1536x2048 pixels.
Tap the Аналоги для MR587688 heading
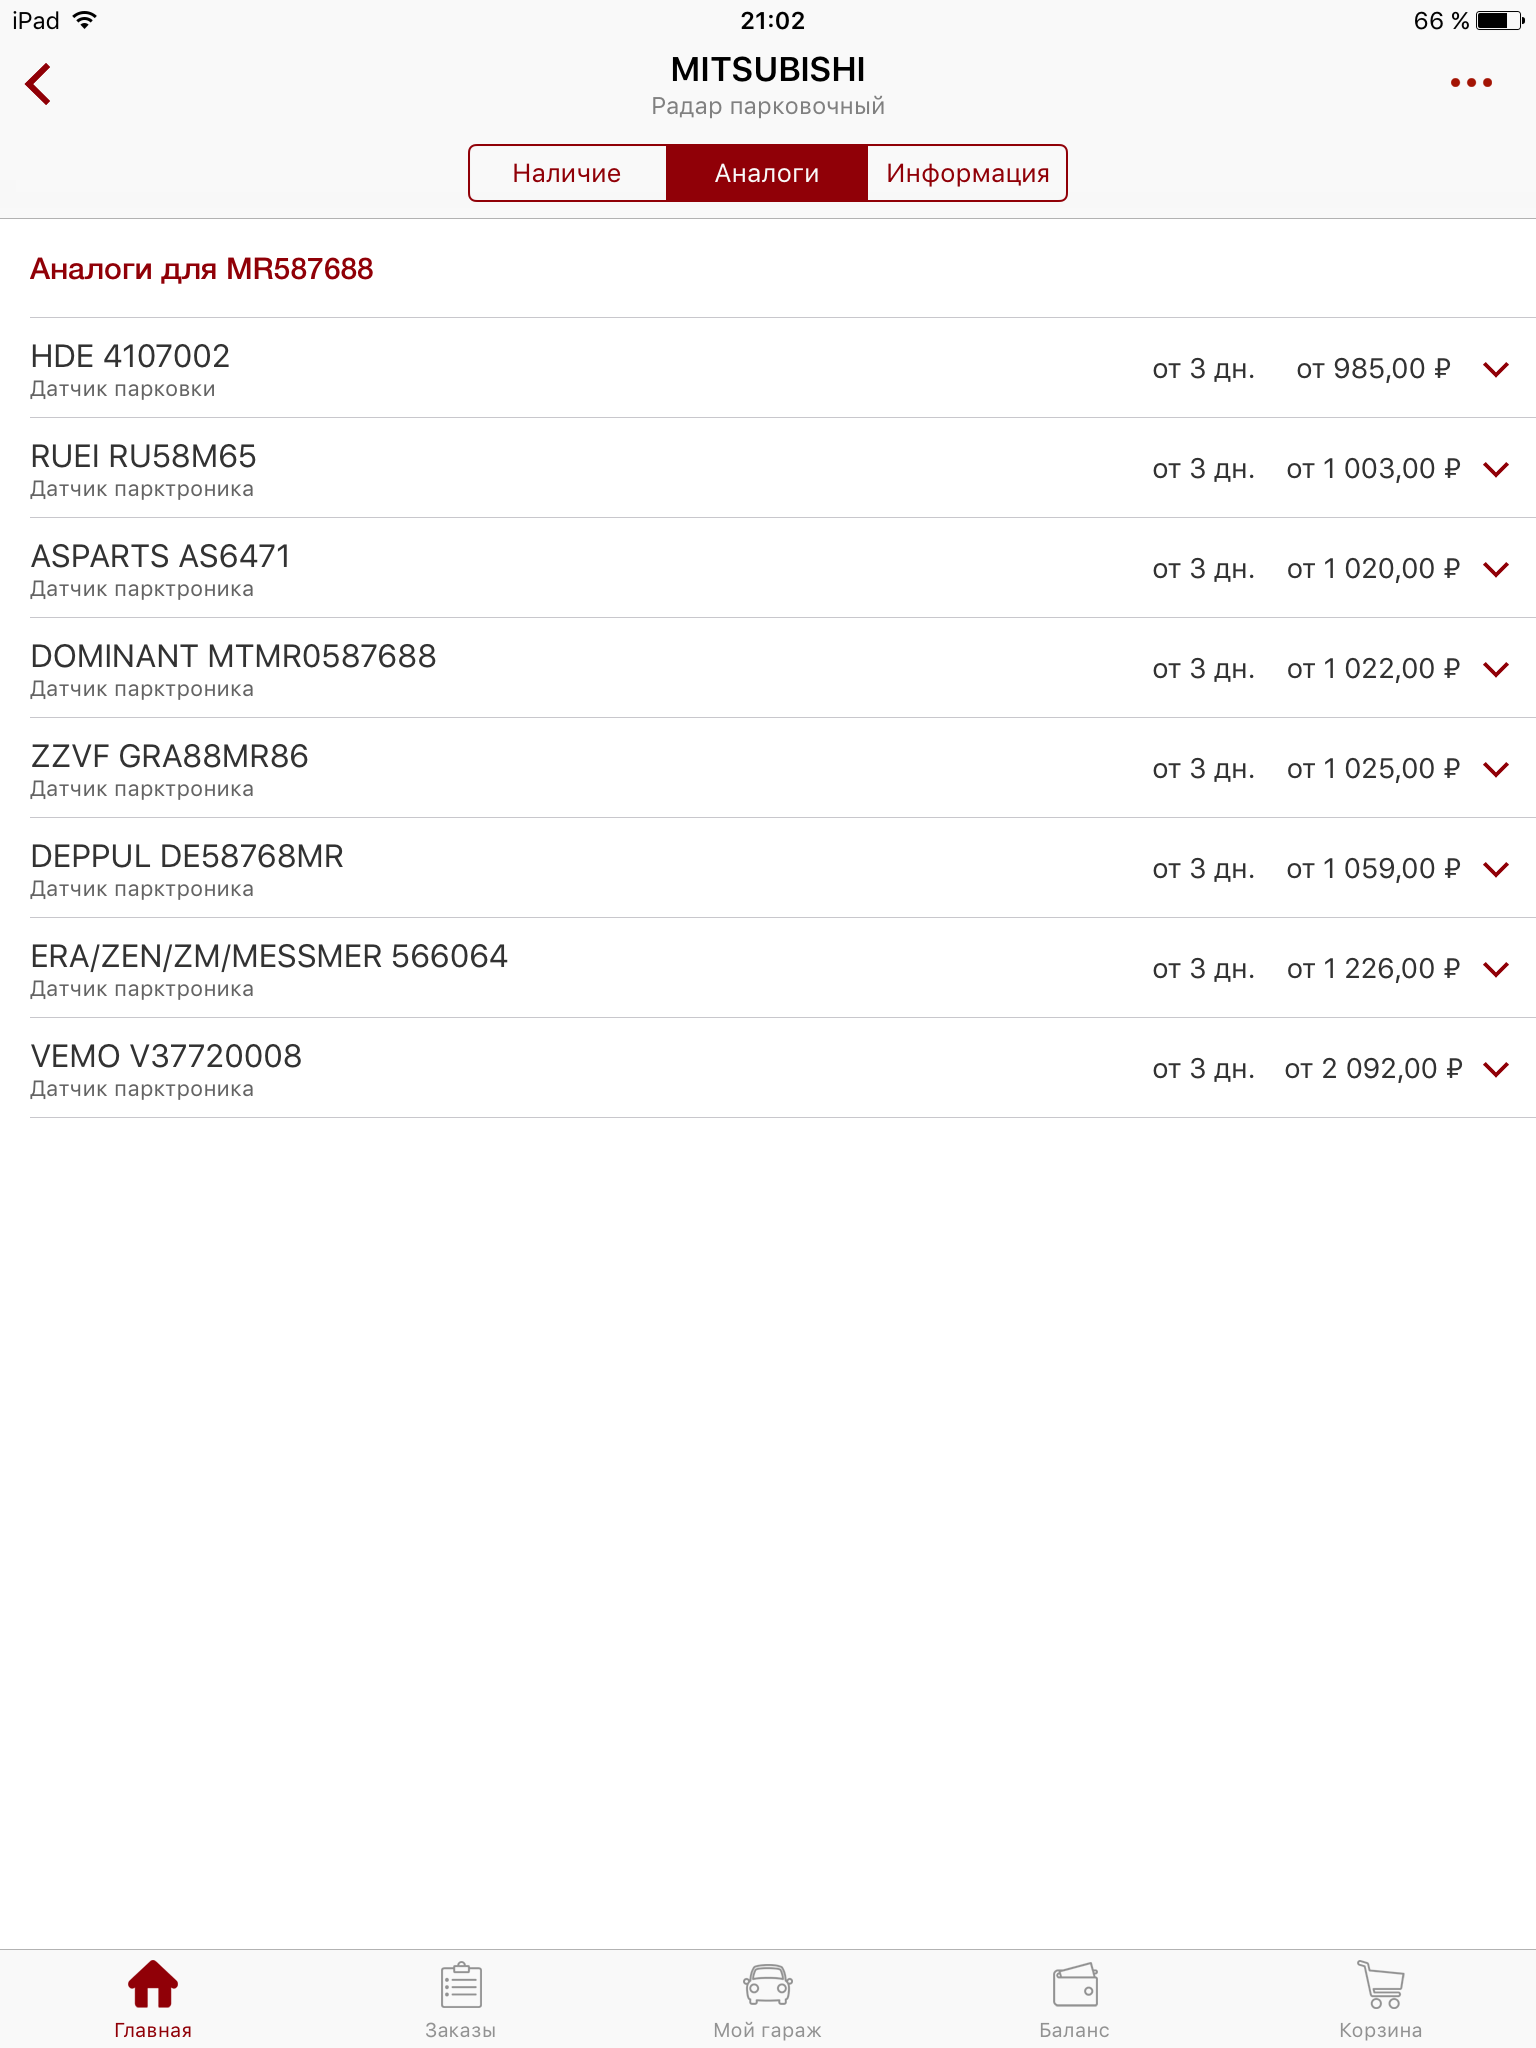202,269
